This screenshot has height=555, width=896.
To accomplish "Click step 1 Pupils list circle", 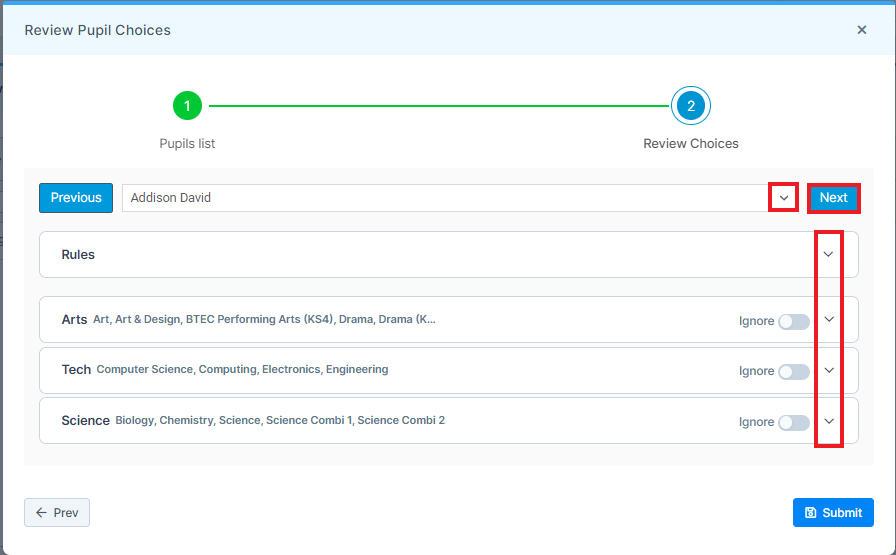I will pos(187,106).
